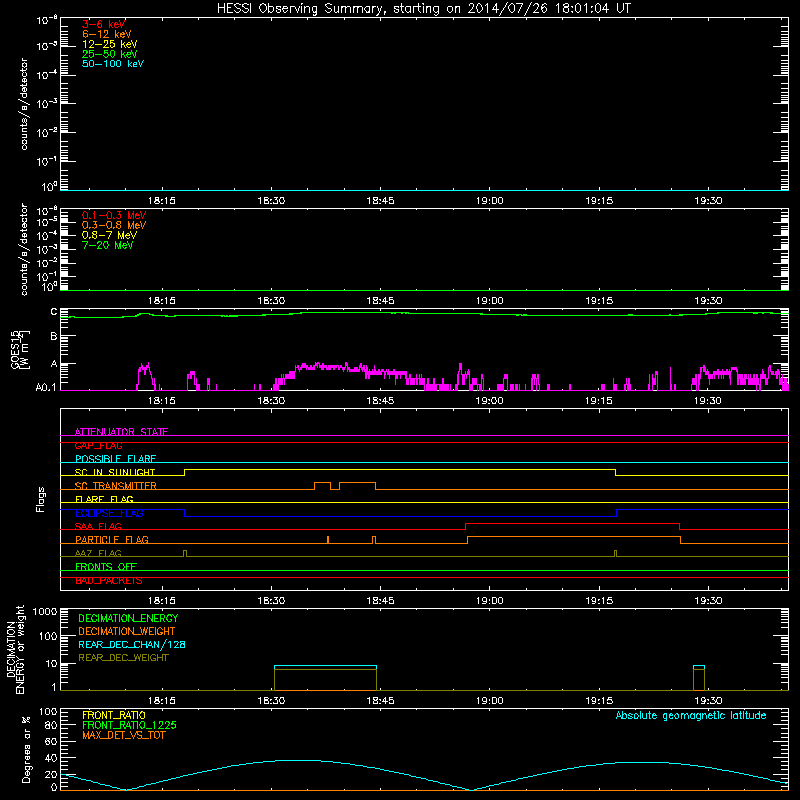The image size is (800, 800).
Task: Click the 18:30 tick label below GOES15 panel
Action: pyautogui.click(x=271, y=401)
